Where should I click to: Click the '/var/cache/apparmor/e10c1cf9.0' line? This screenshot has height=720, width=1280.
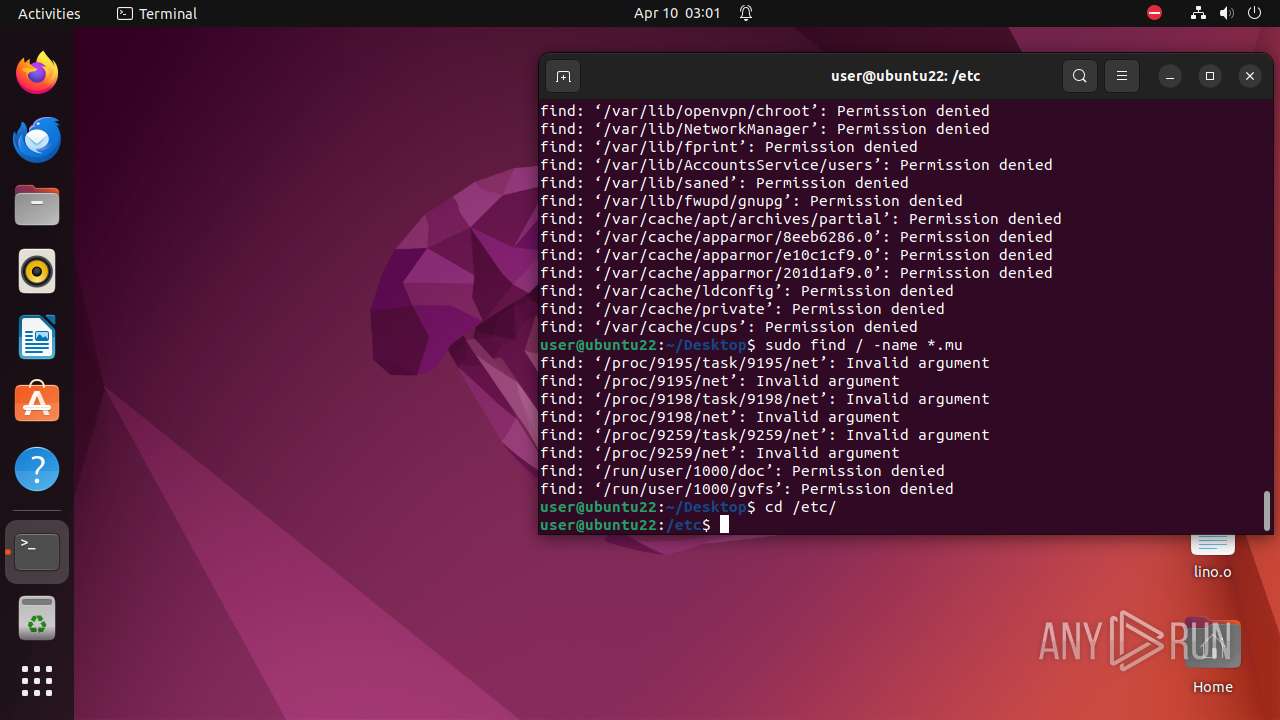coord(796,255)
